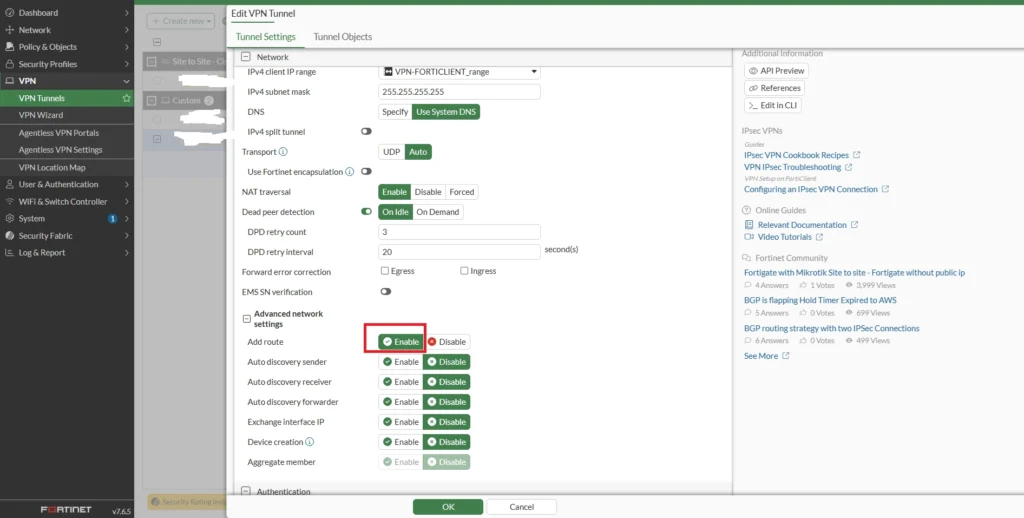
Task: Select Enable for Auto discovery sender
Action: 400,362
